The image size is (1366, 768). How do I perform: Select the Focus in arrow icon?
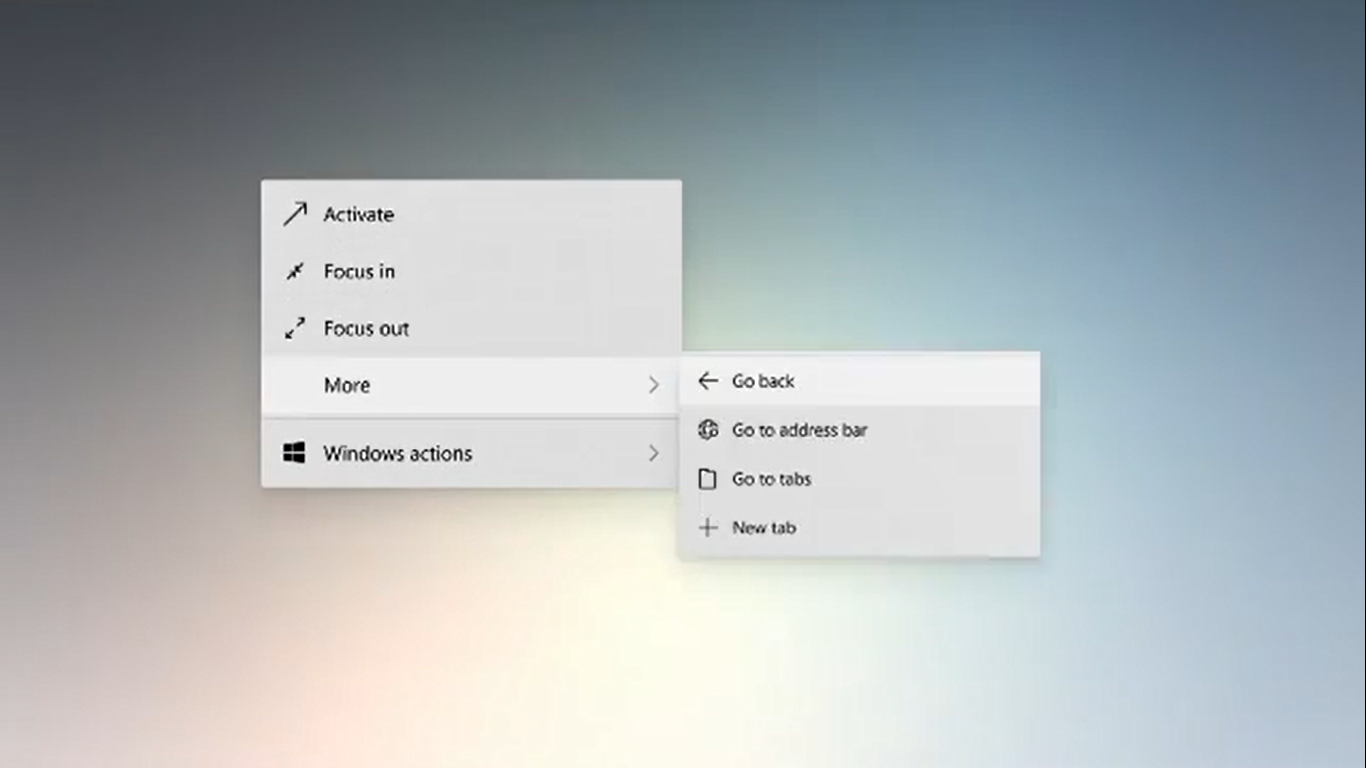click(x=294, y=271)
